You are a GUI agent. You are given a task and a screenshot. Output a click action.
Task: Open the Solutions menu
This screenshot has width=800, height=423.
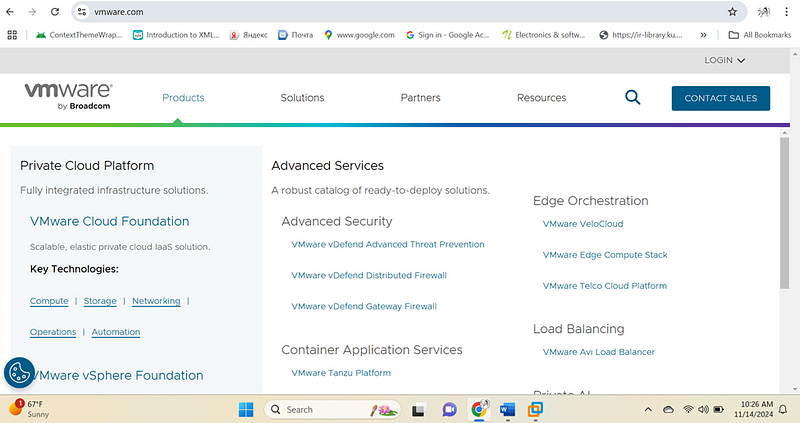[302, 97]
